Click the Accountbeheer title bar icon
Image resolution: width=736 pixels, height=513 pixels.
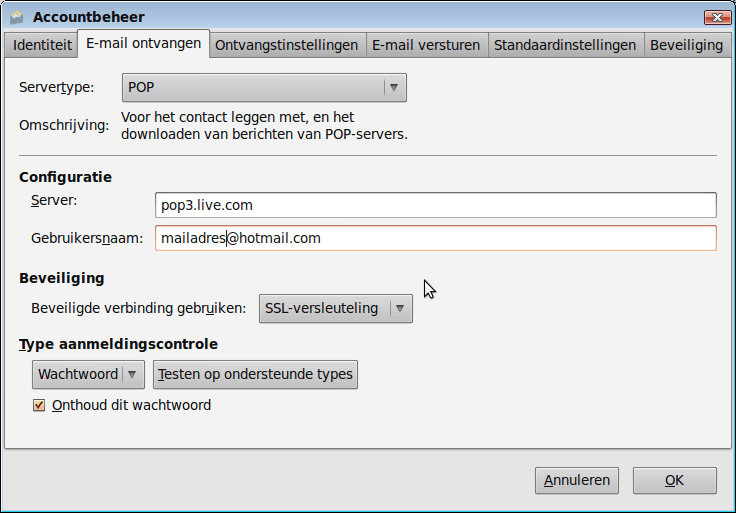point(16,16)
